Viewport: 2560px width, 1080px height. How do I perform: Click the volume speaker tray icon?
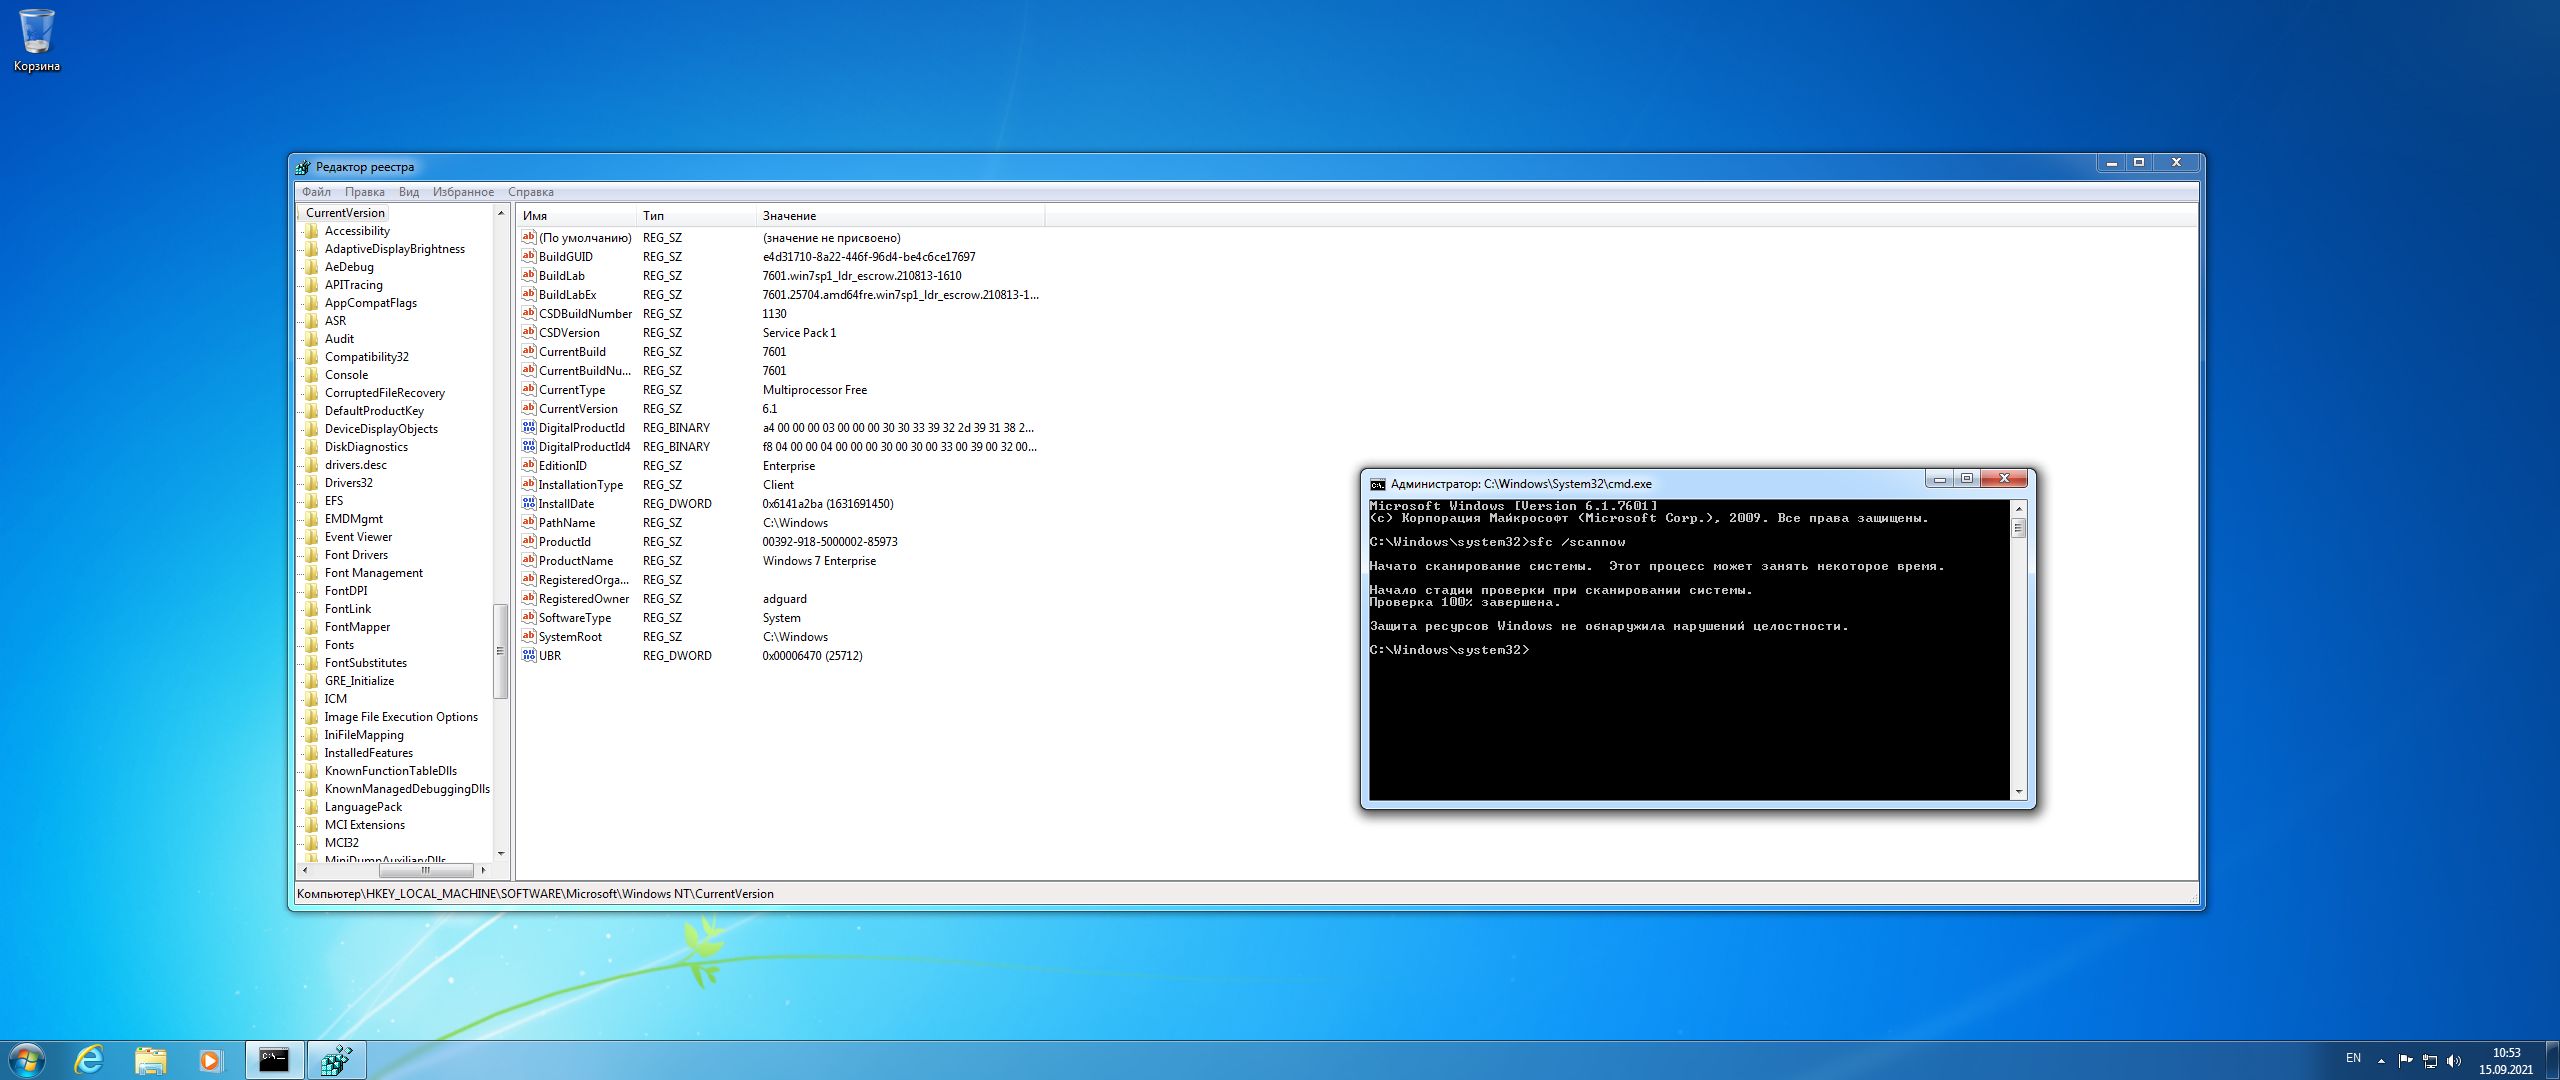[2453, 1061]
